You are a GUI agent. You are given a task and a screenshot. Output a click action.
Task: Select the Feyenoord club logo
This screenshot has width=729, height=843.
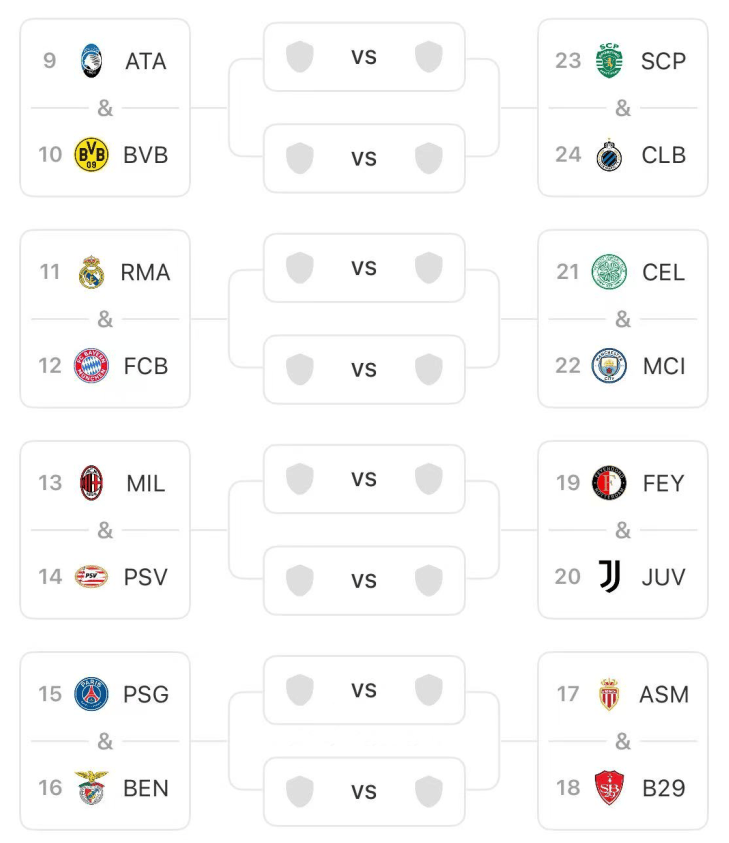(608, 483)
